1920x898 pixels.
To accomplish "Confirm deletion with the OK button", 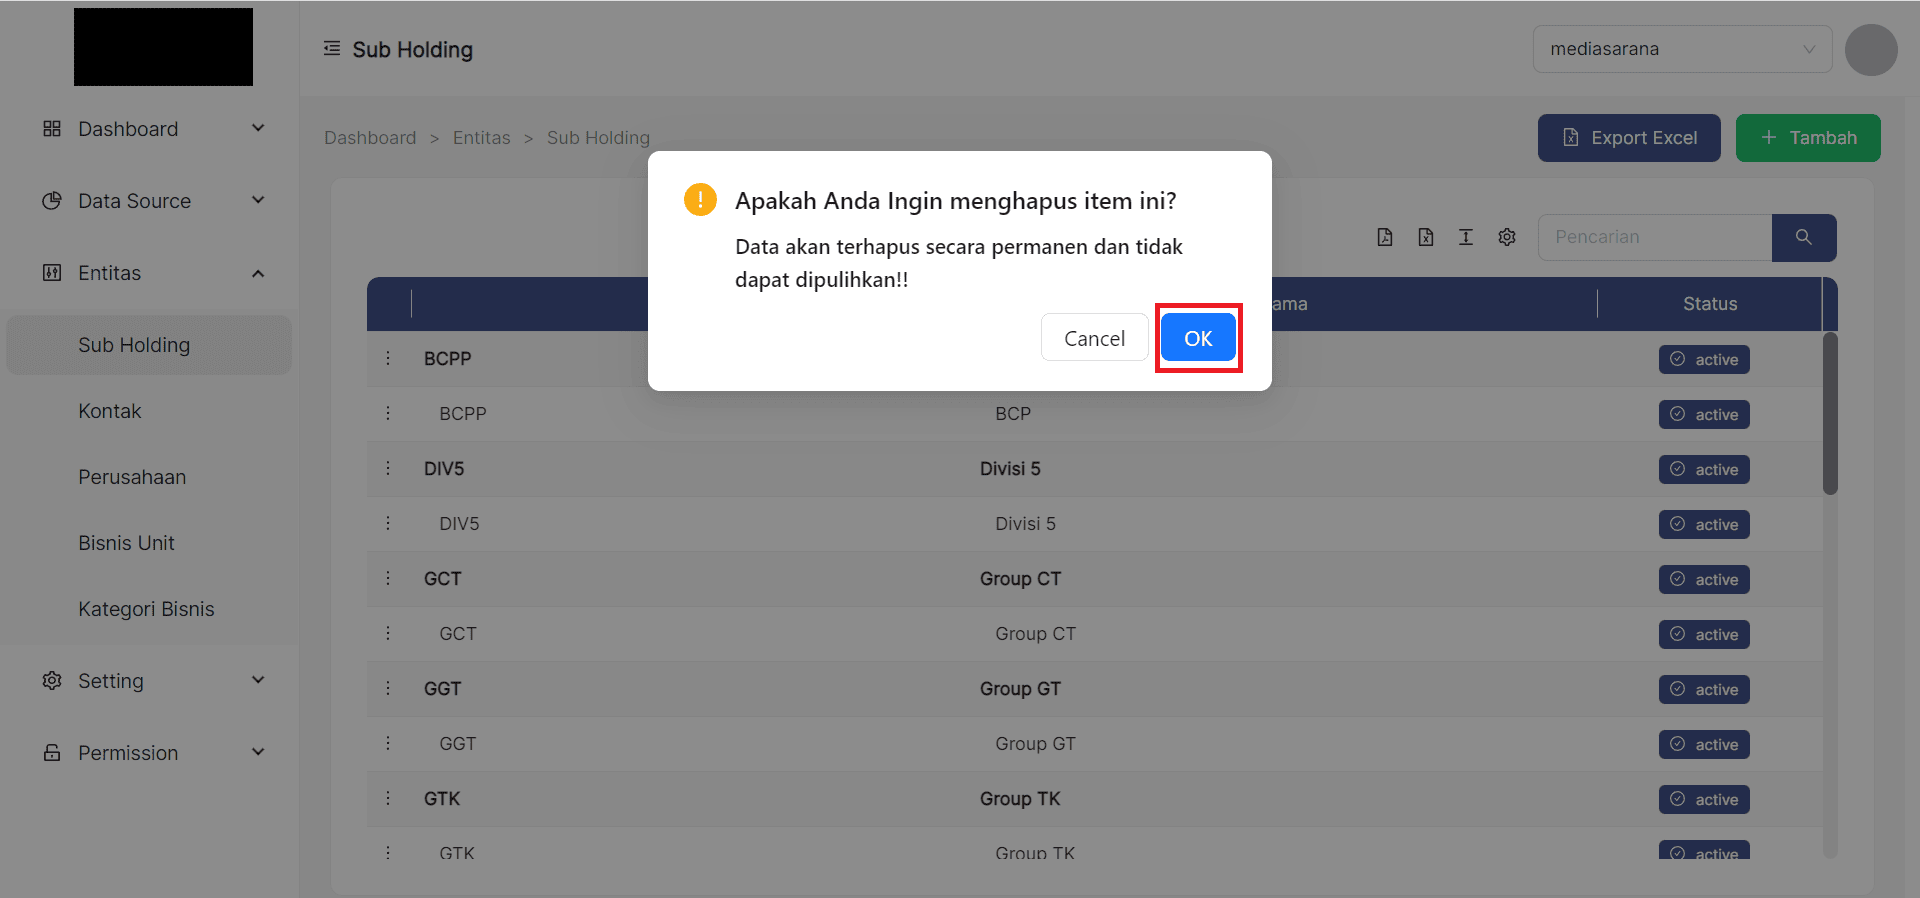I will tap(1198, 338).
